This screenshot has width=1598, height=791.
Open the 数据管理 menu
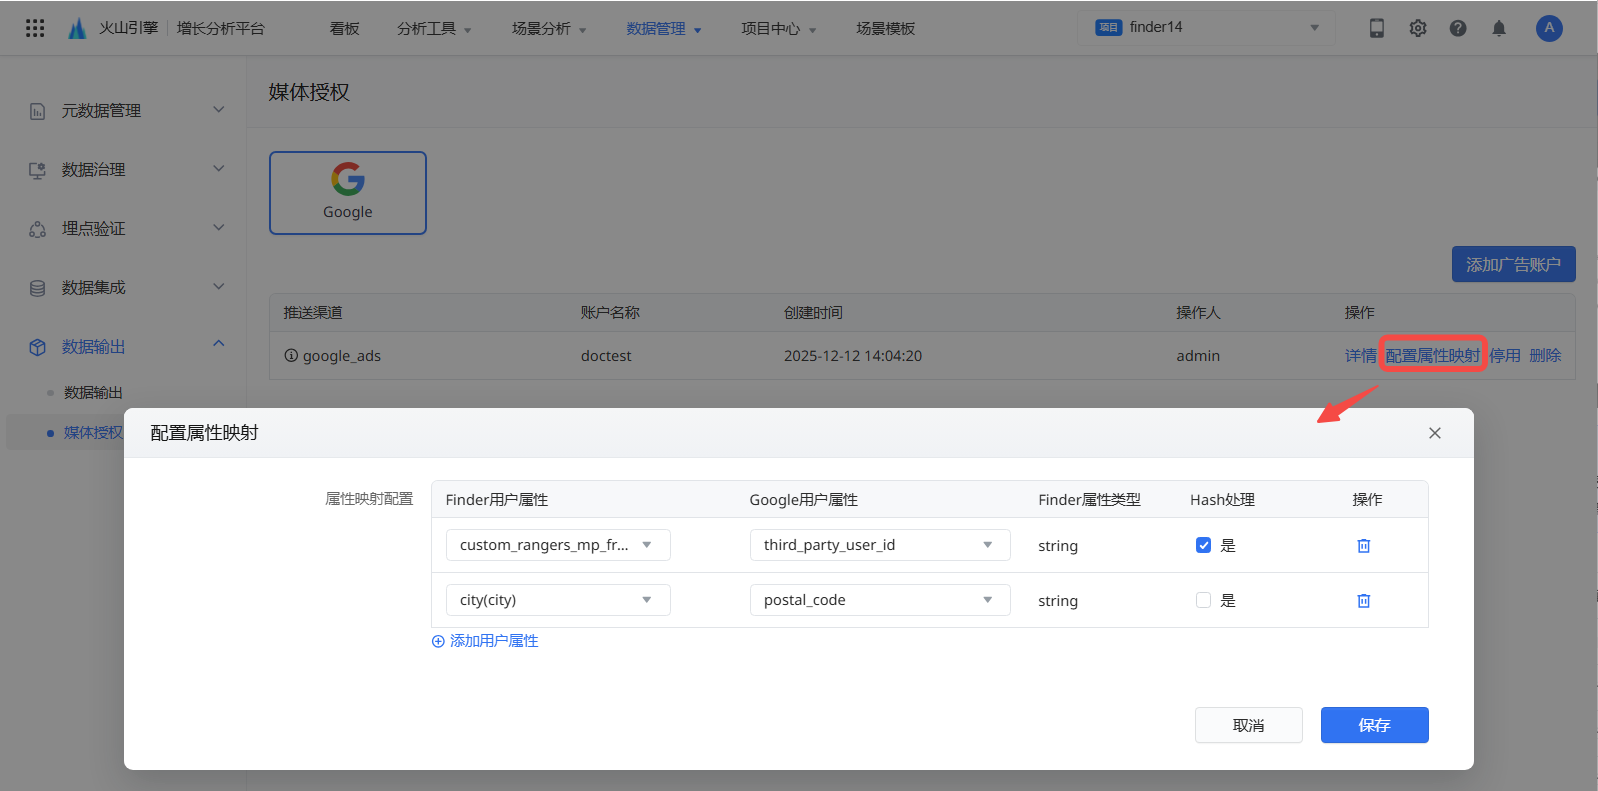[x=664, y=29]
